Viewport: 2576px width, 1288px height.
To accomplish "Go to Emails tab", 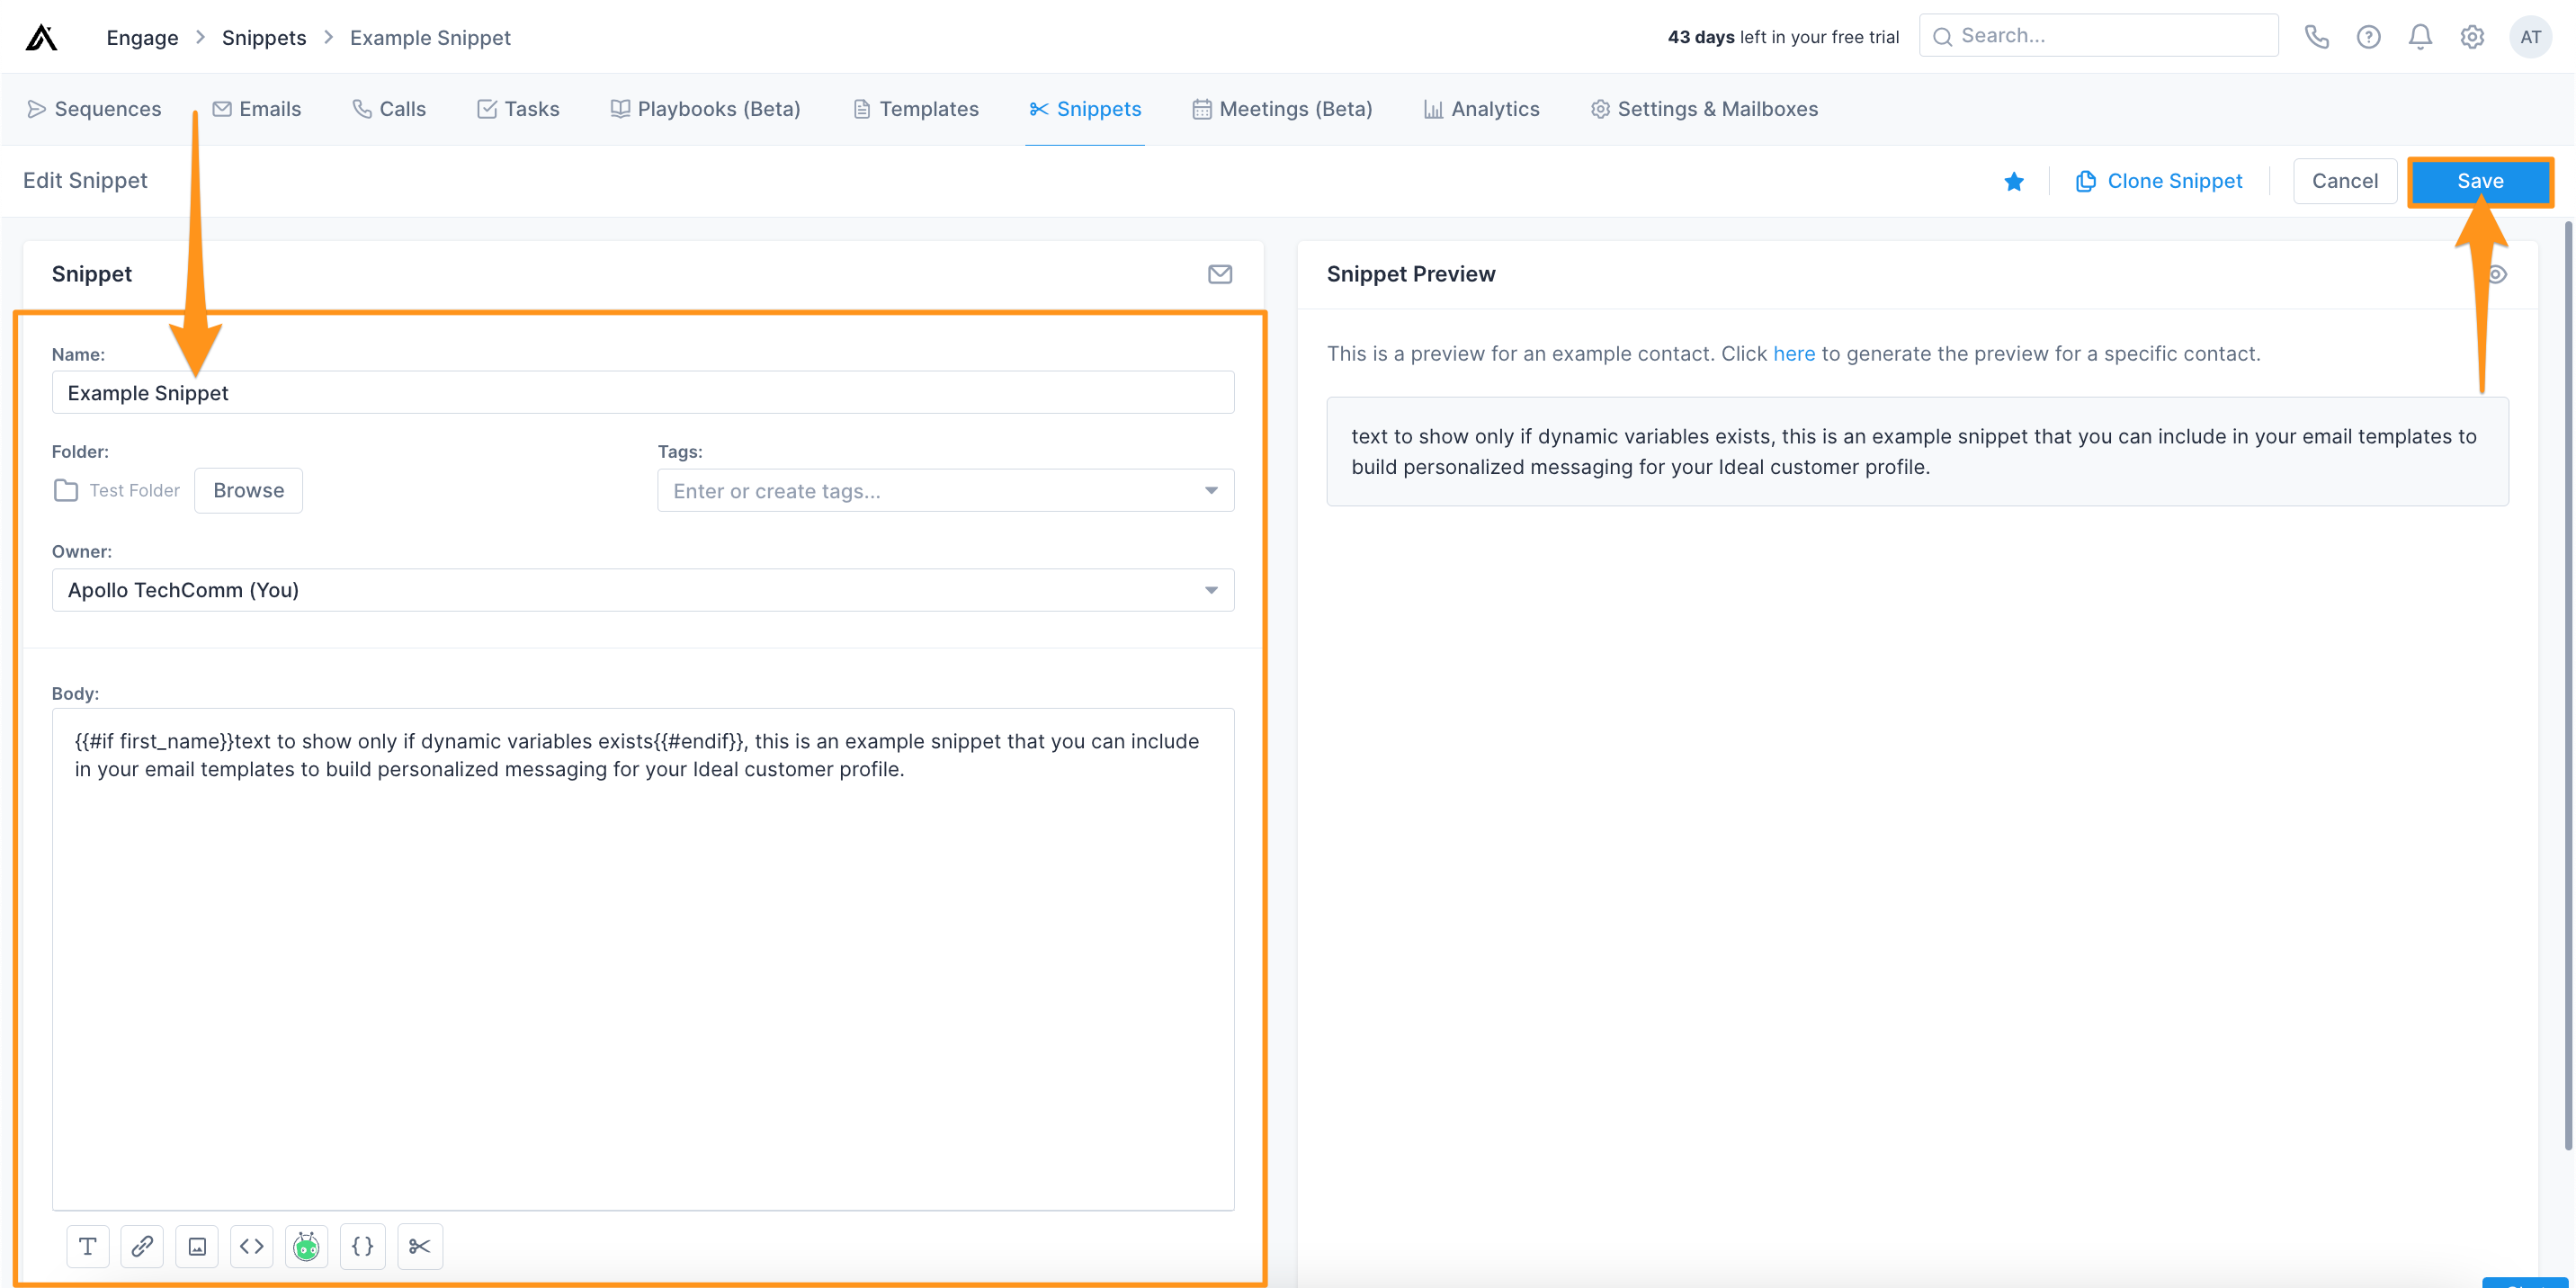I will 256,109.
